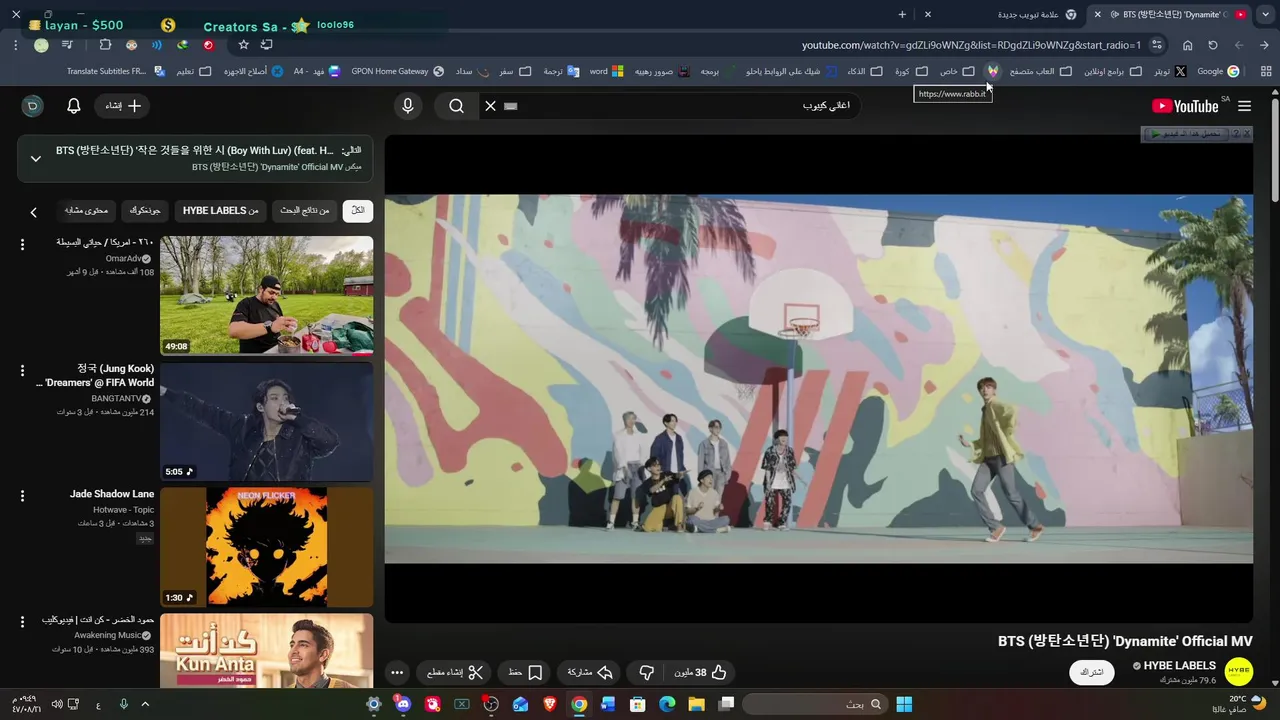The image size is (1280, 720).
Task: Go back with the browser back arrow
Action: pyautogui.click(x=1265, y=45)
